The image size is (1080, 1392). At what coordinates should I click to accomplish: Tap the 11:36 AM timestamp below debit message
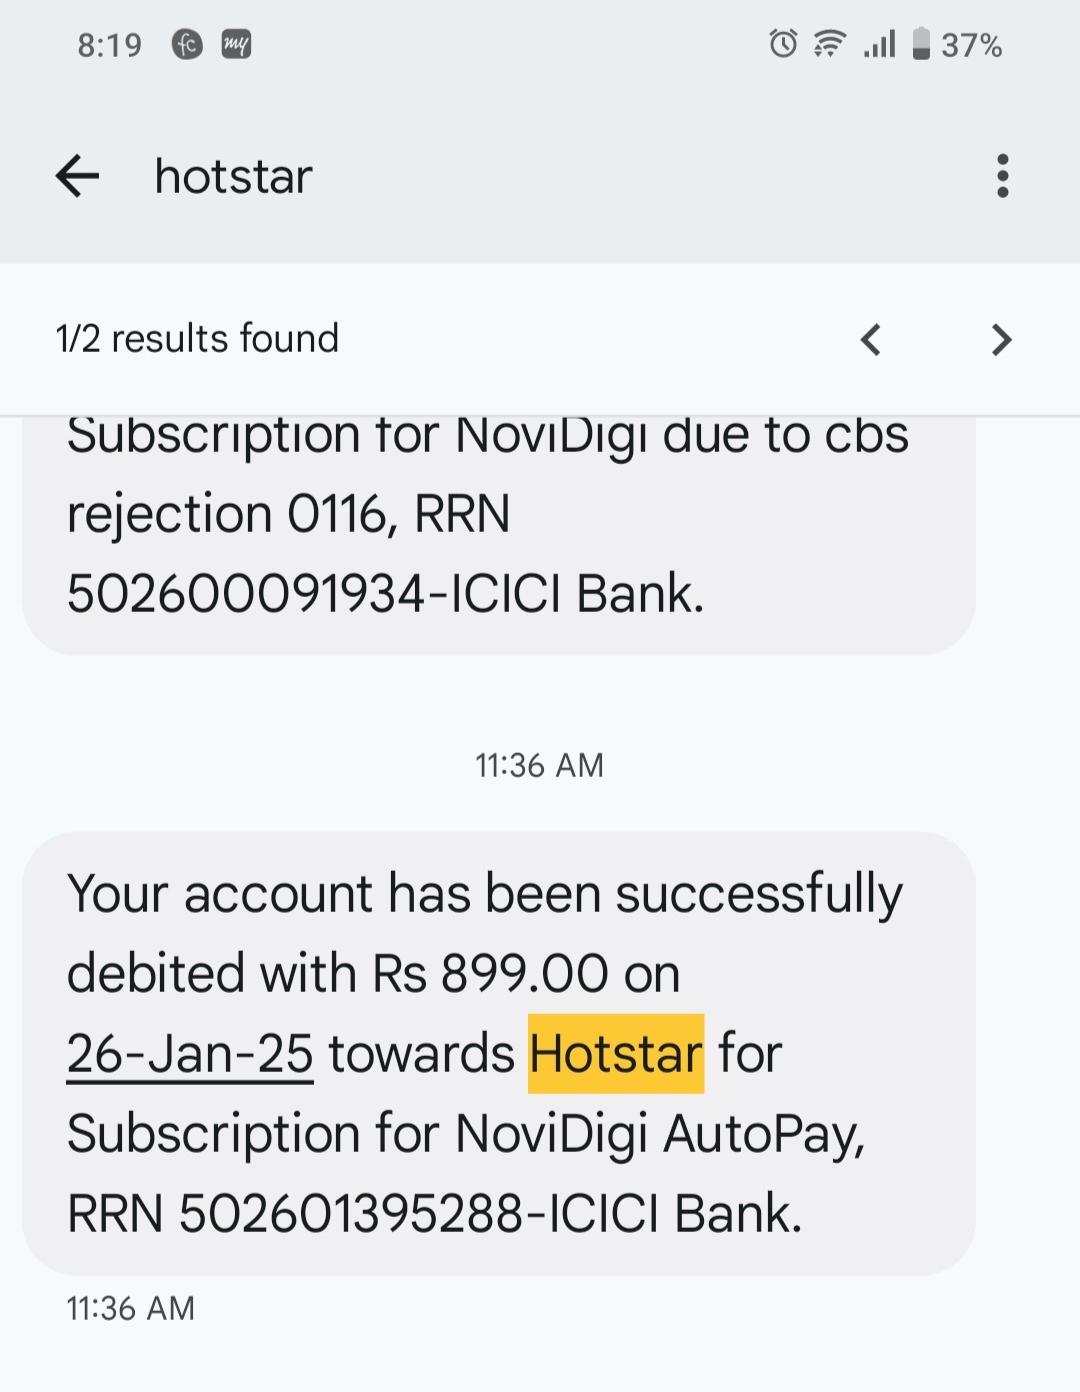(x=131, y=1308)
